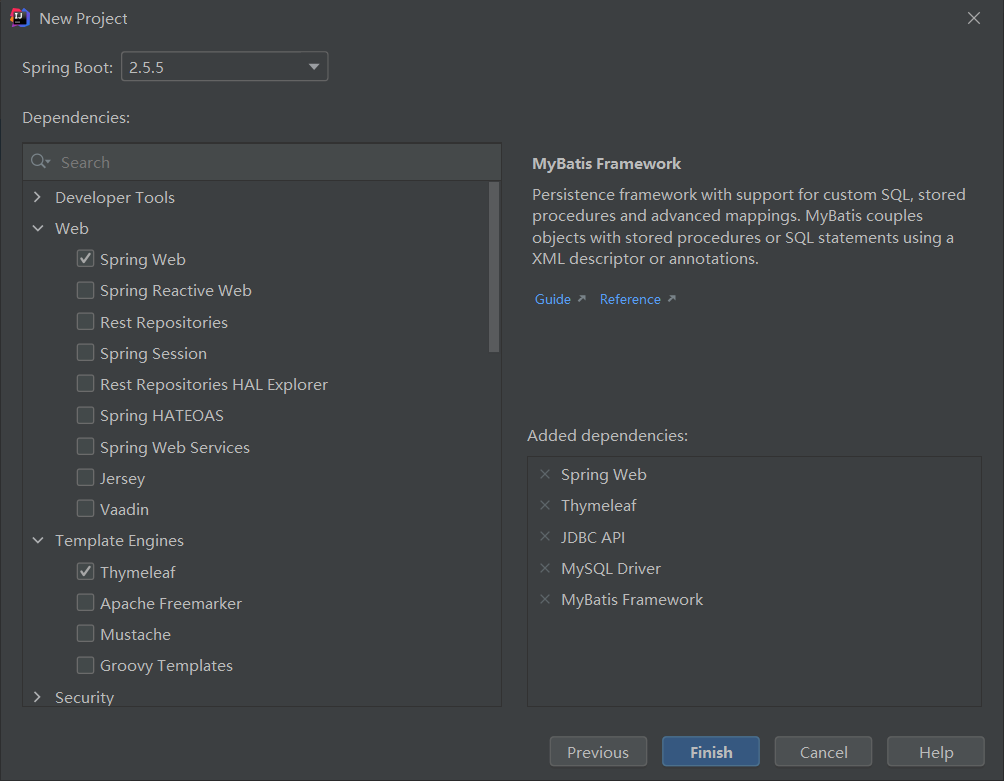The image size is (1004, 781).
Task: Check the Rest Repositories checkbox
Action: (x=85, y=321)
